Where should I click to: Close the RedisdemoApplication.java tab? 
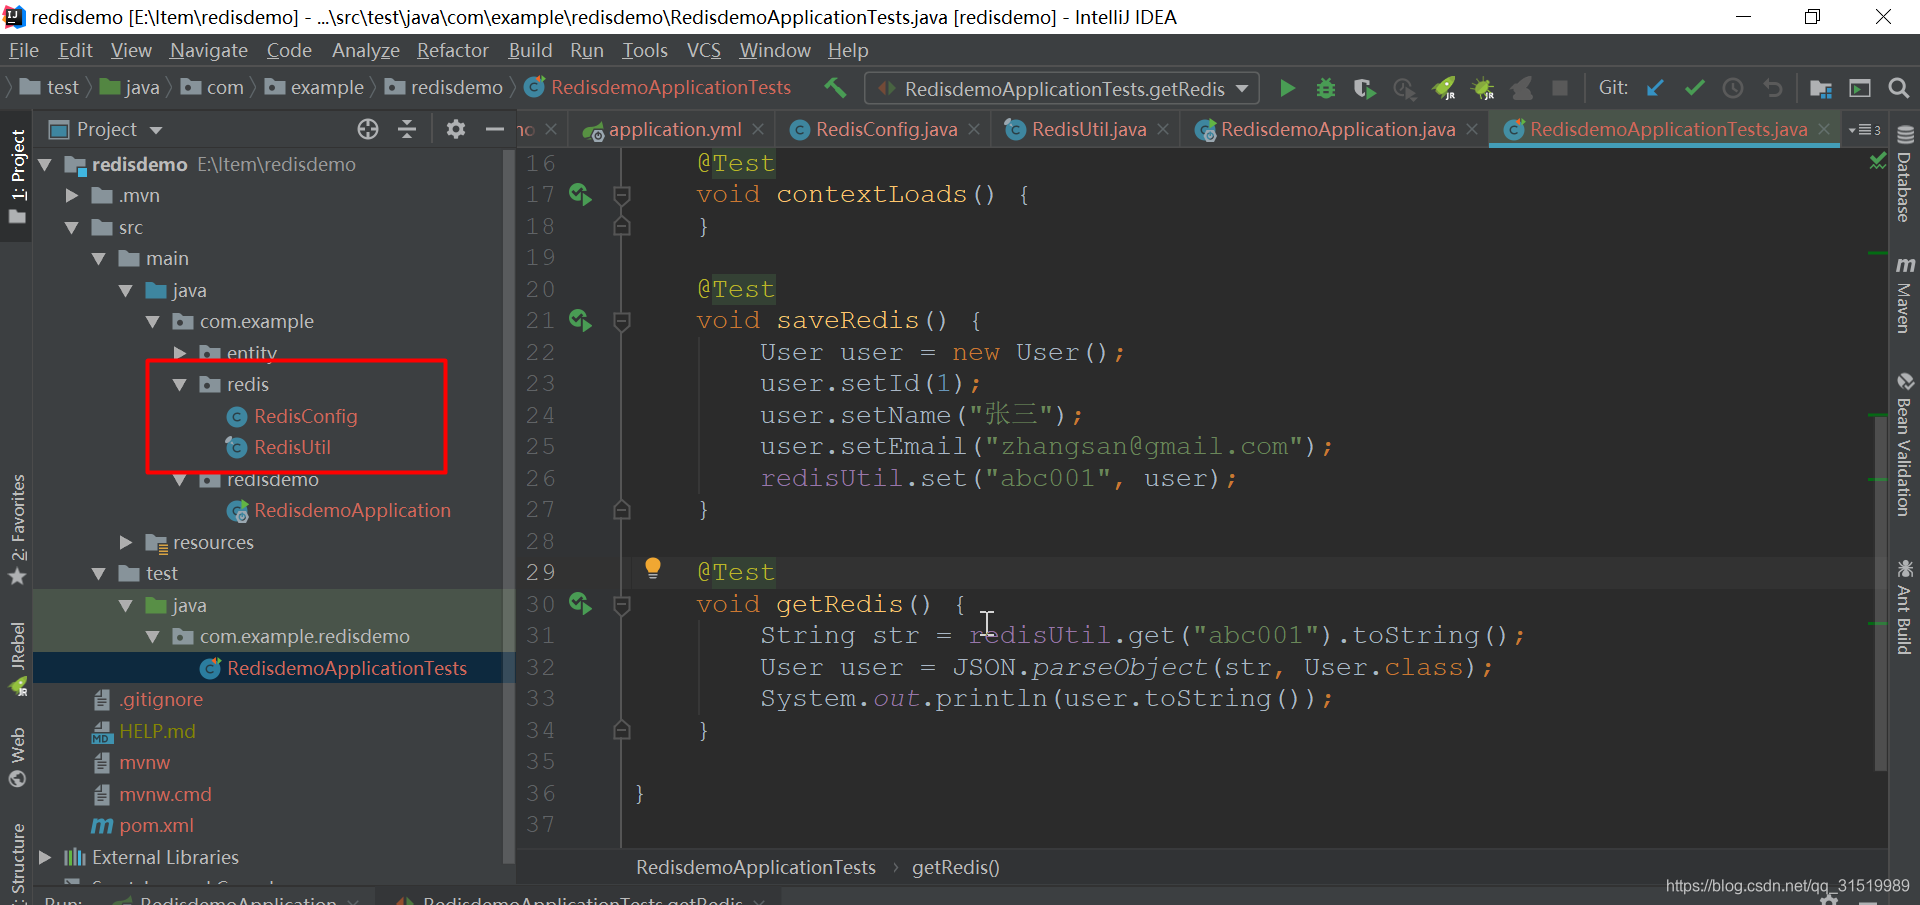[1471, 129]
